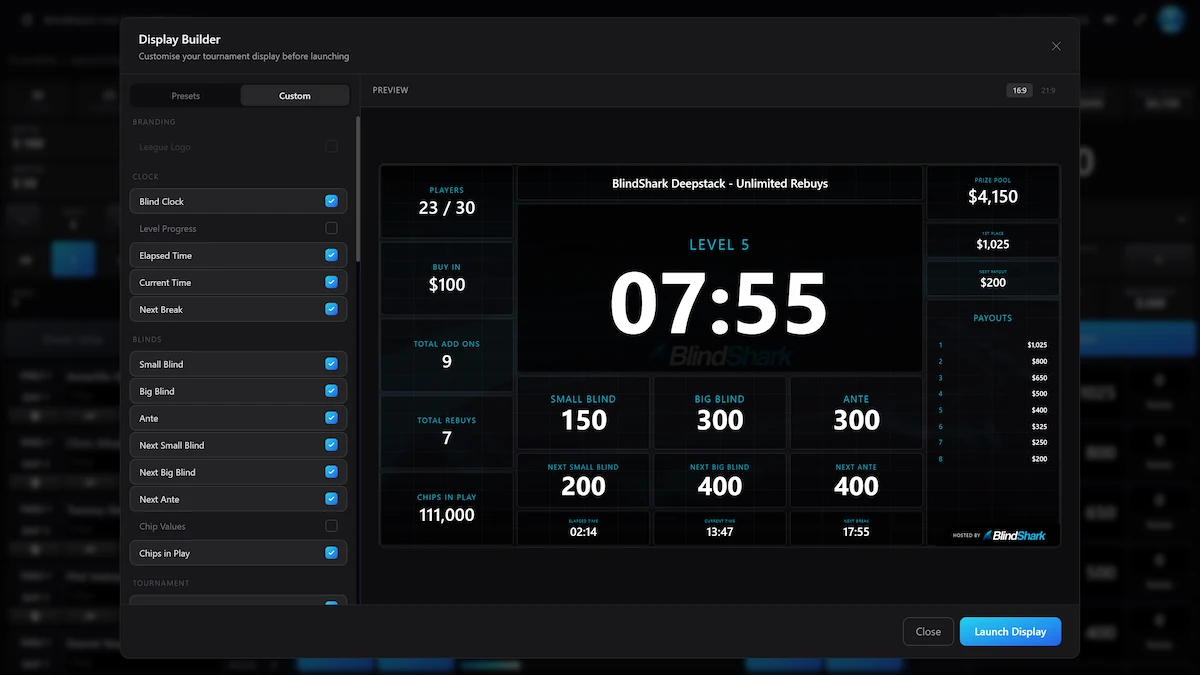Click the Level 5 label in preview

pyautogui.click(x=719, y=245)
